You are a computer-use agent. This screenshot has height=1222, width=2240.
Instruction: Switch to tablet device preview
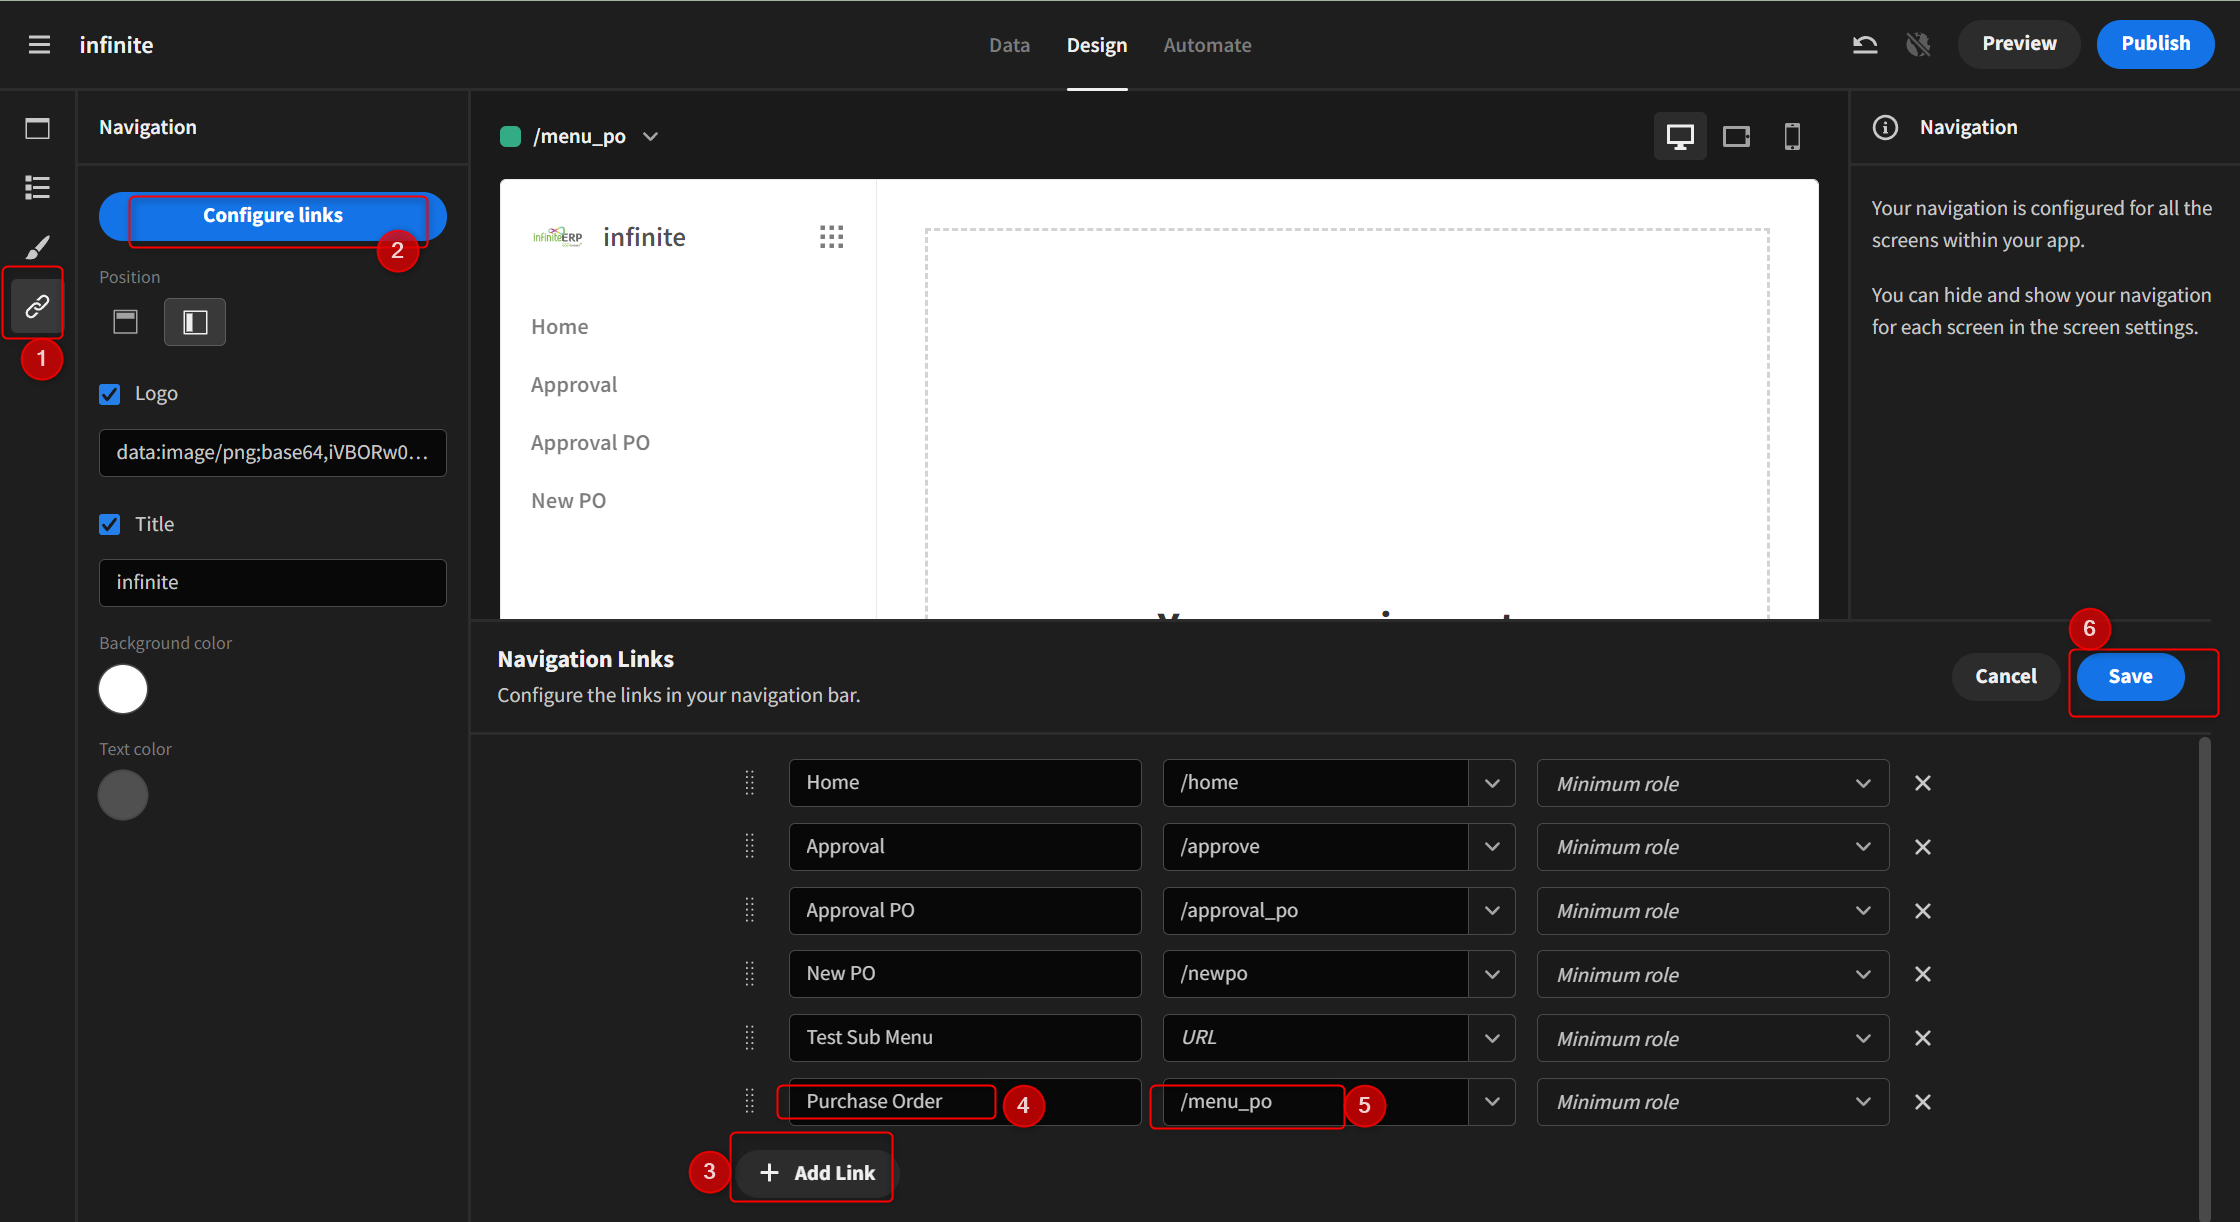coord(1736,136)
